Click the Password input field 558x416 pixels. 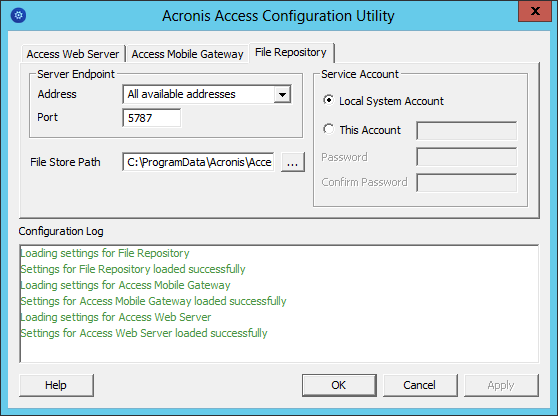click(x=467, y=157)
